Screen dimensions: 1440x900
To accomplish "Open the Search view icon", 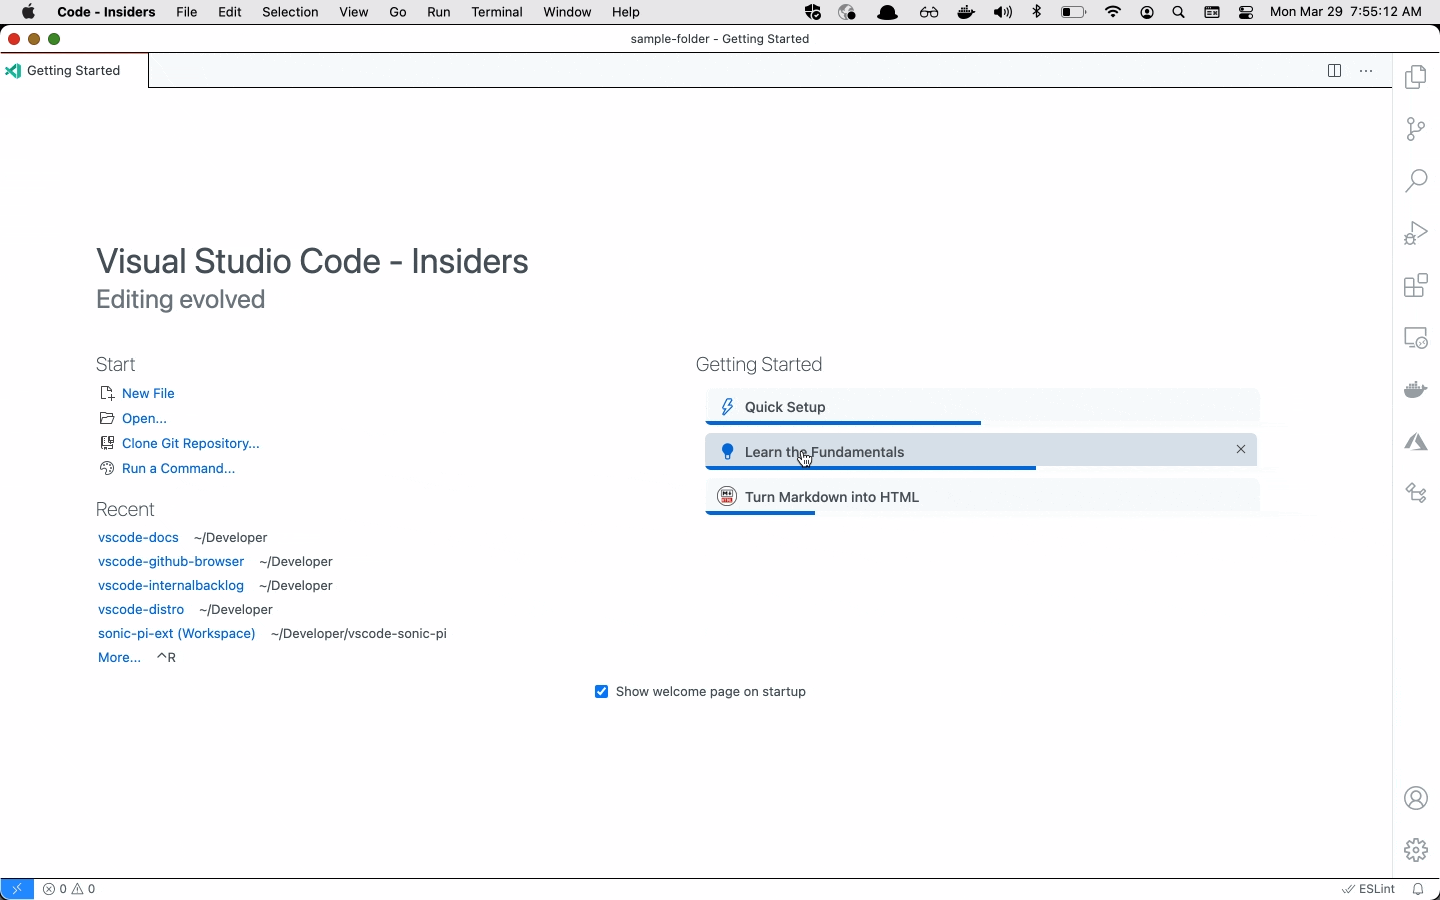I will click(1417, 182).
